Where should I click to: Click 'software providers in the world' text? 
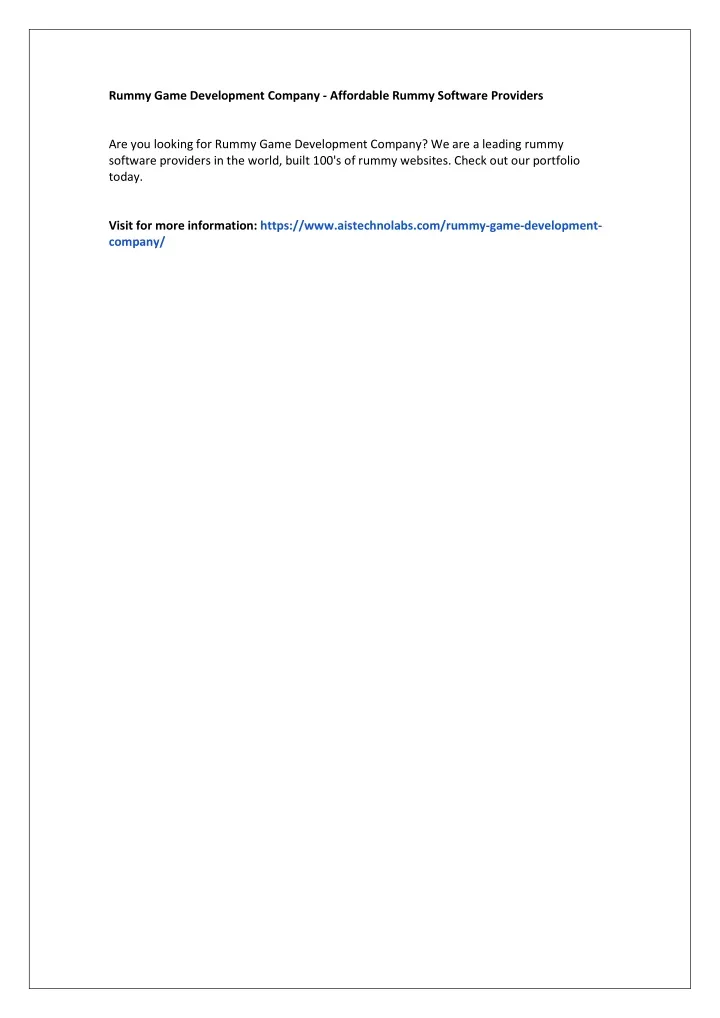(x=194, y=161)
